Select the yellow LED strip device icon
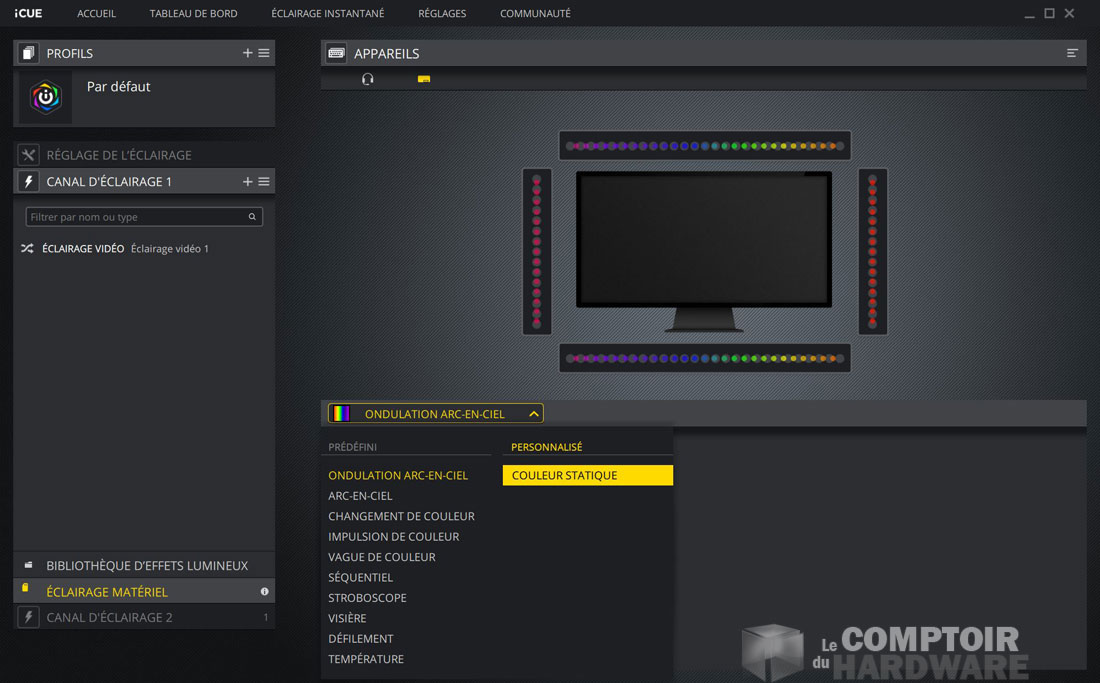Screen dimensions: 1100x683 [423, 78]
